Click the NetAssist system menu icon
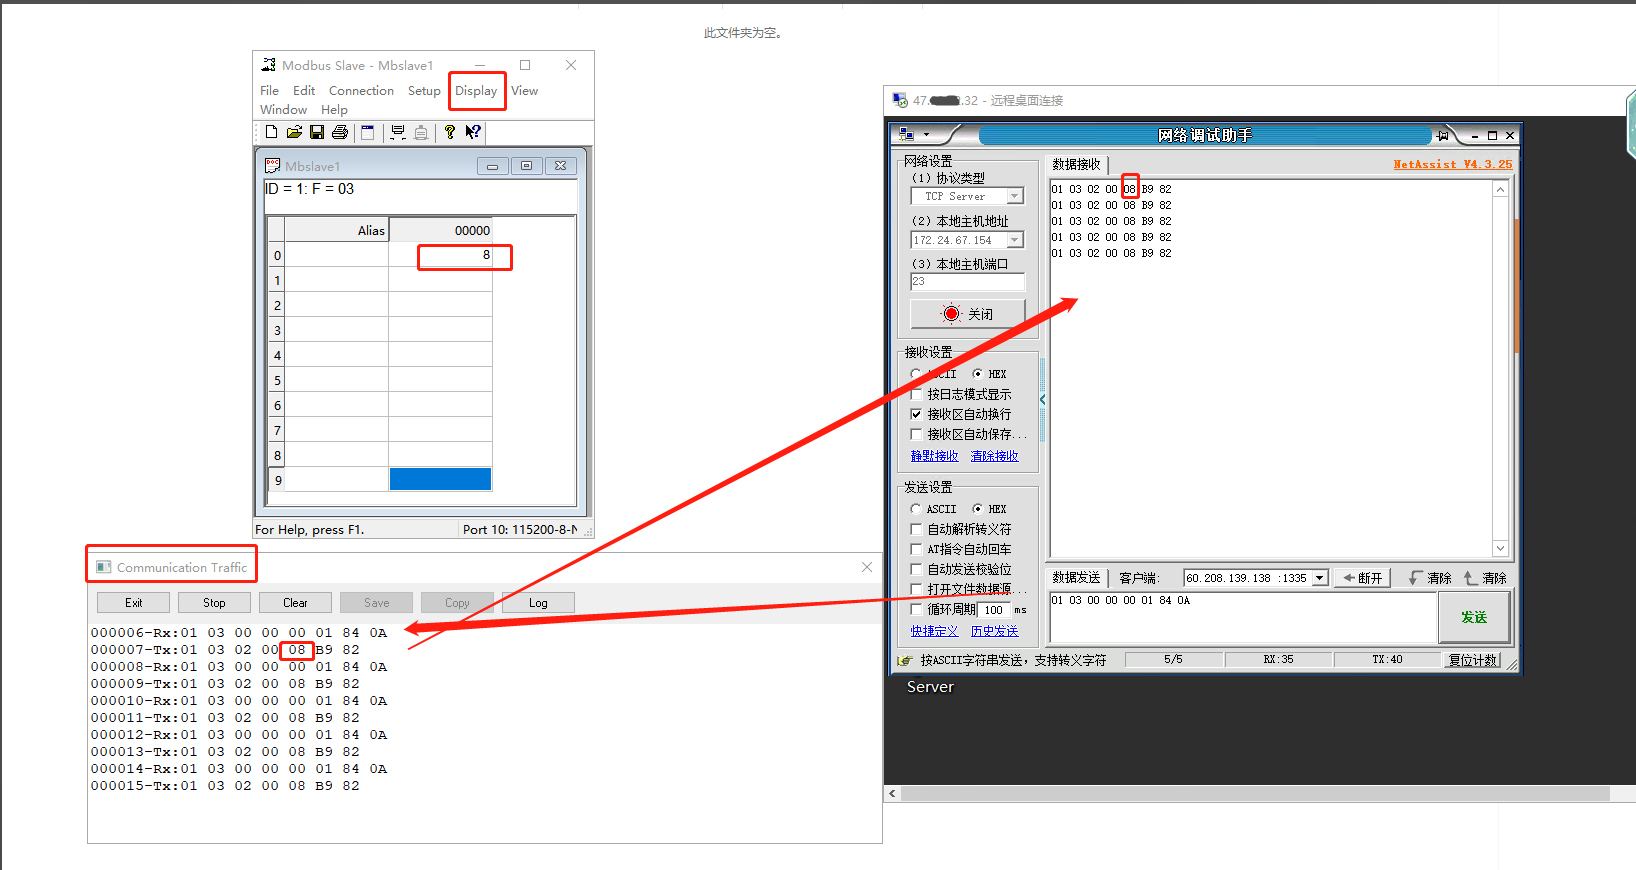Image resolution: width=1636 pixels, height=870 pixels. [907, 135]
